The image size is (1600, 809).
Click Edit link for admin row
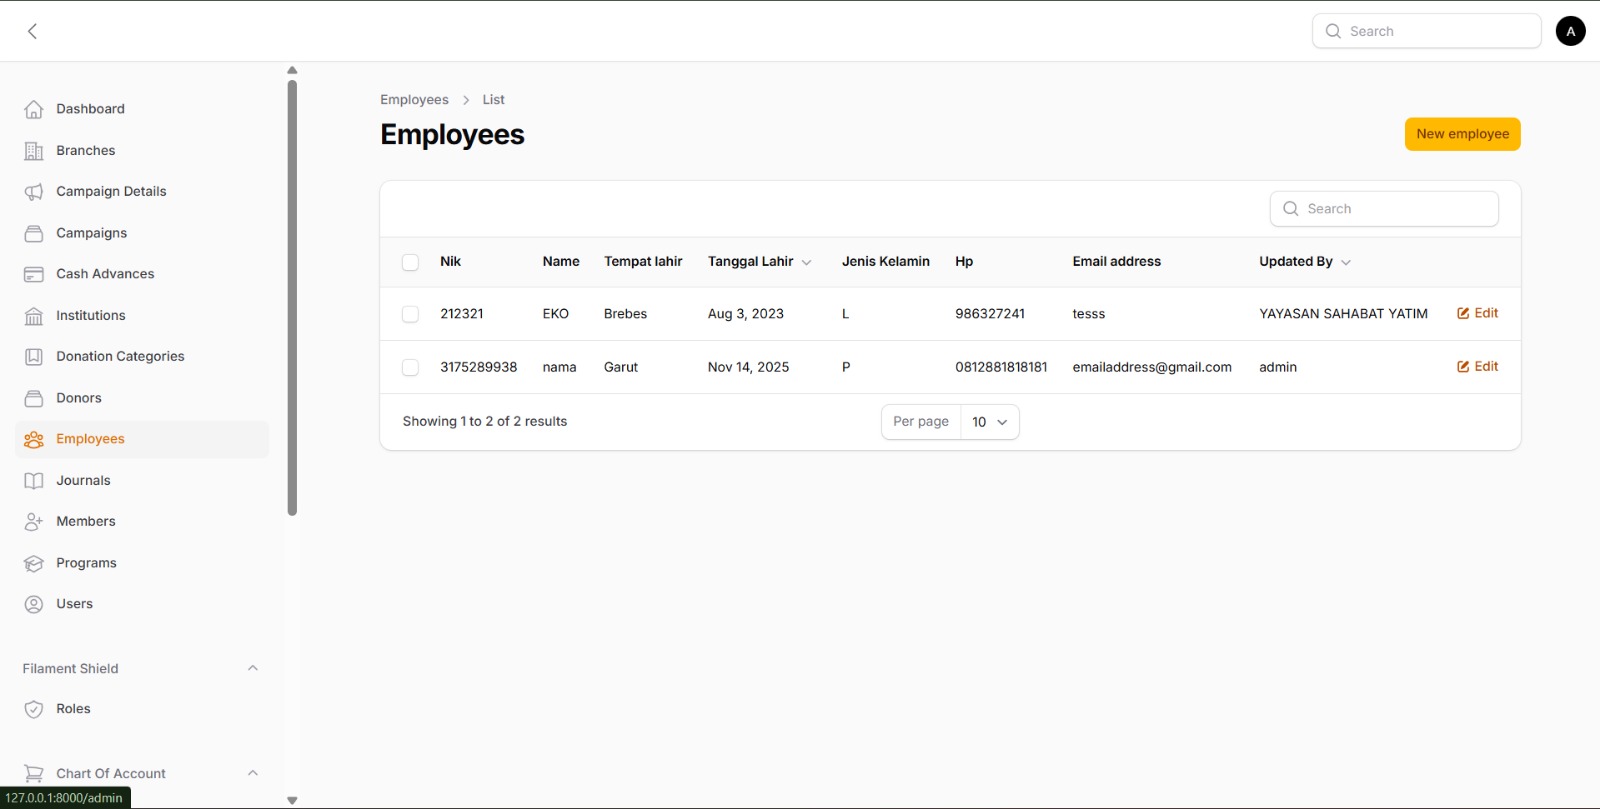1477,367
